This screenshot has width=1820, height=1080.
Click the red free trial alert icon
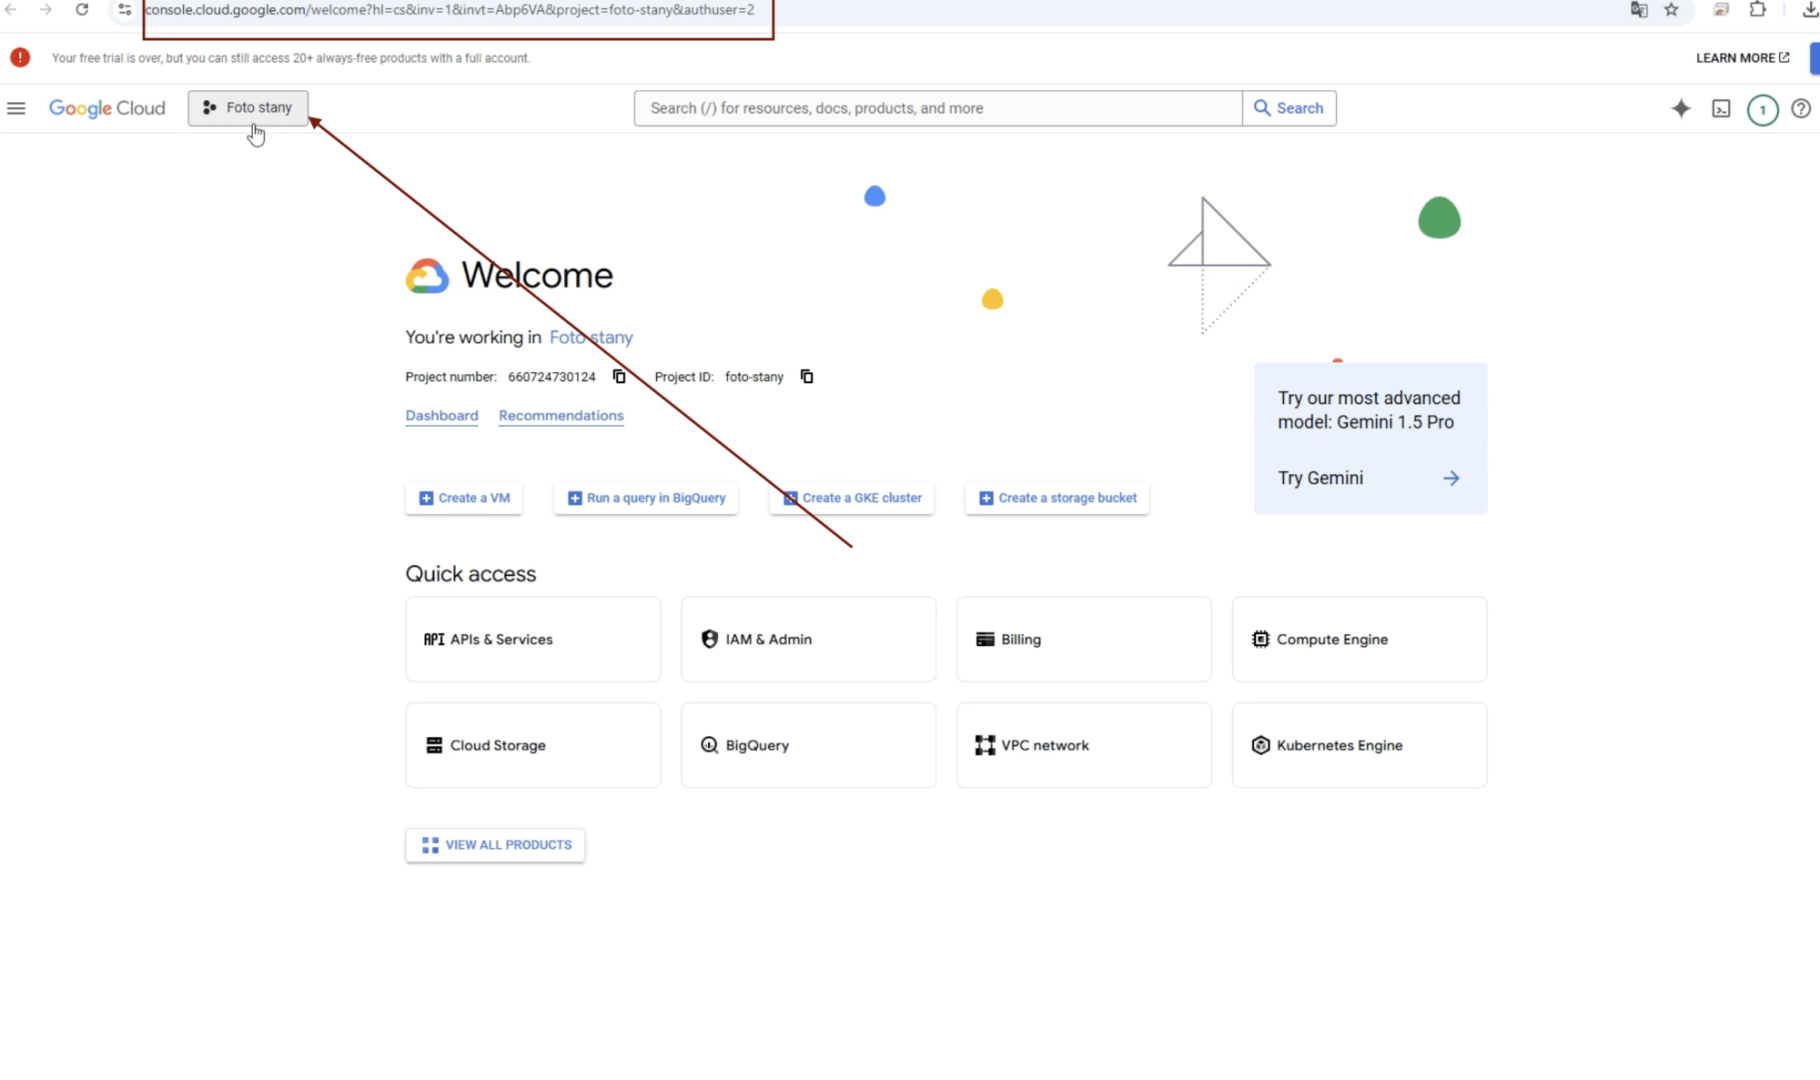[x=20, y=58]
